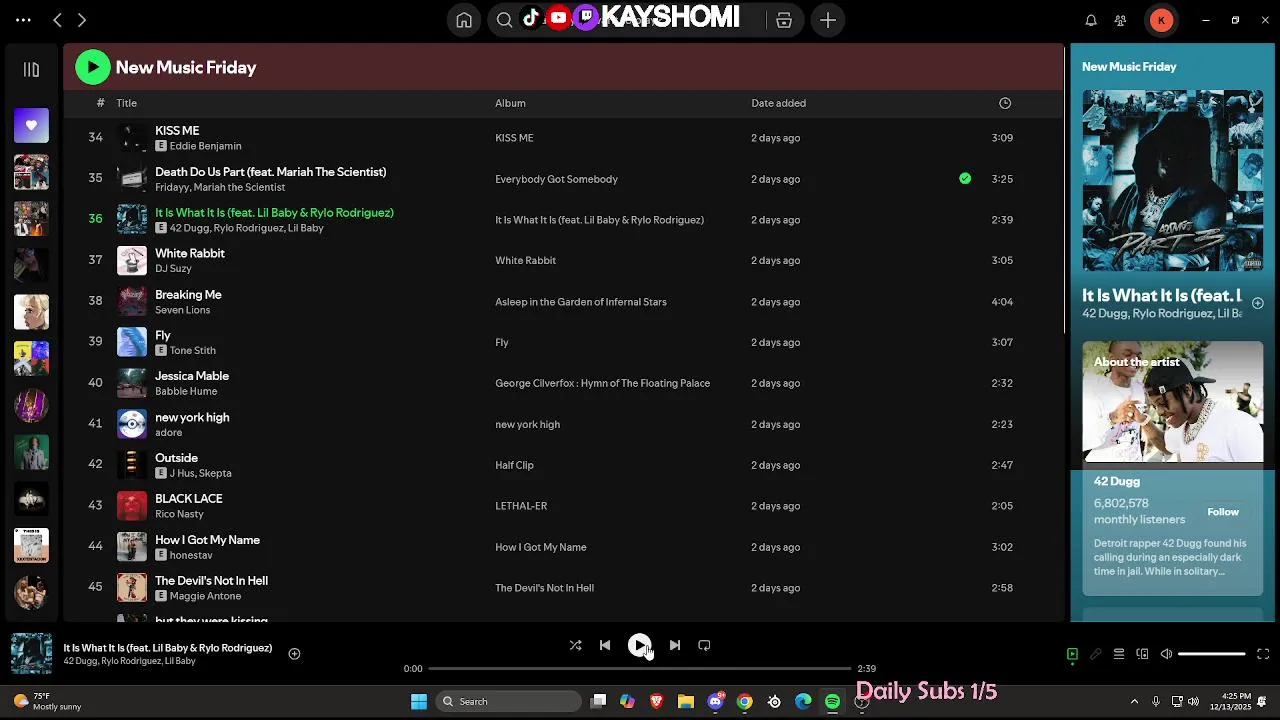Adjust the volume slider
This screenshot has height=720, width=1280.
click(1212, 654)
